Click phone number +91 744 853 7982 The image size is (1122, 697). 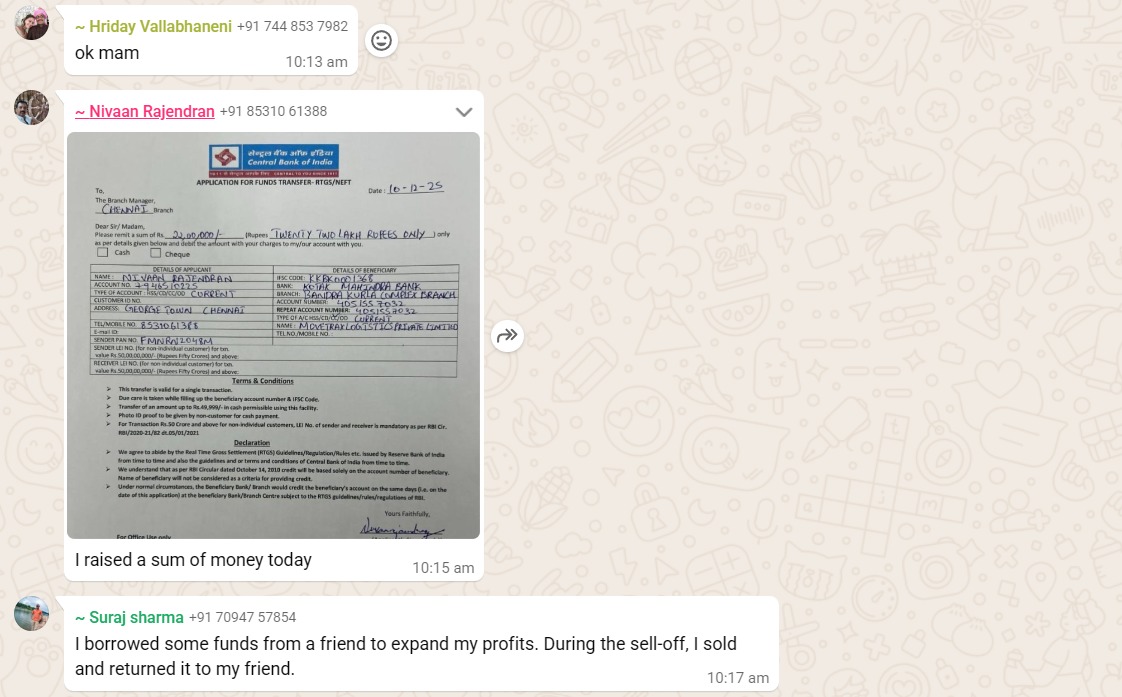[292, 26]
